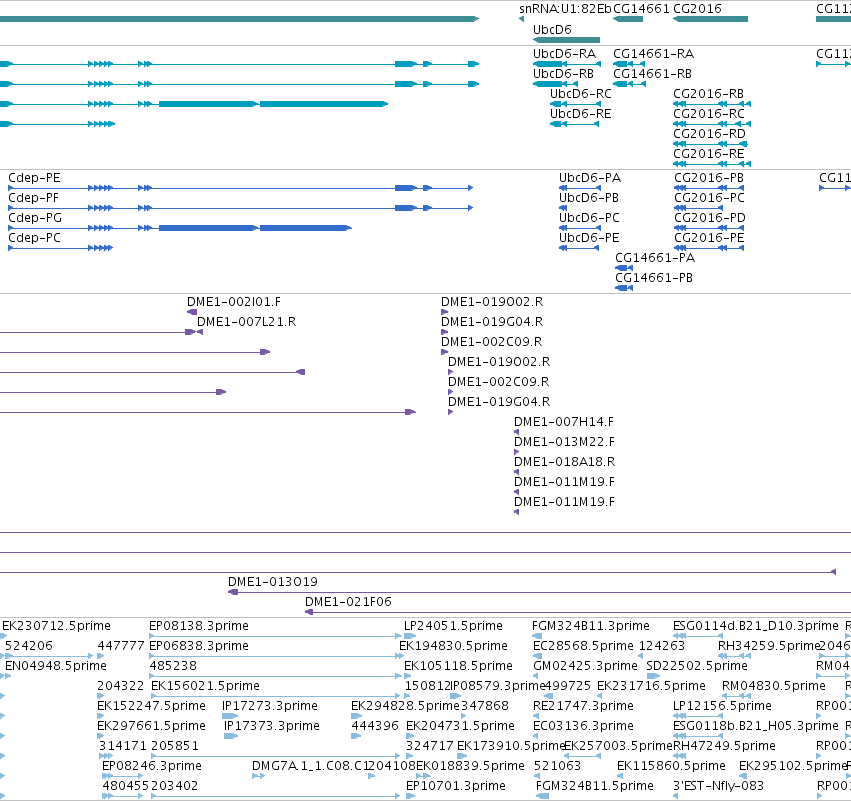Select the CG14661-PB label

tap(654, 278)
